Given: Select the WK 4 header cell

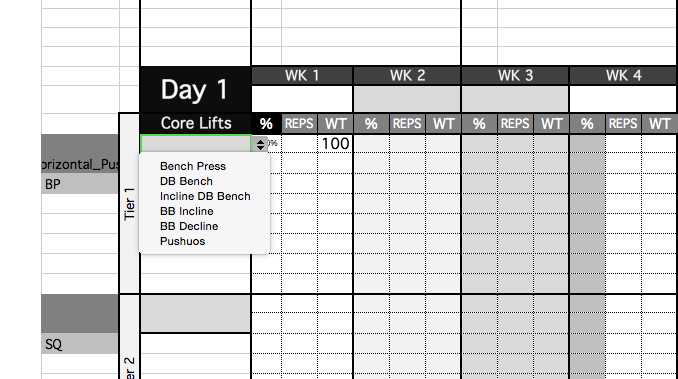Looking at the screenshot, I should tap(623, 76).
